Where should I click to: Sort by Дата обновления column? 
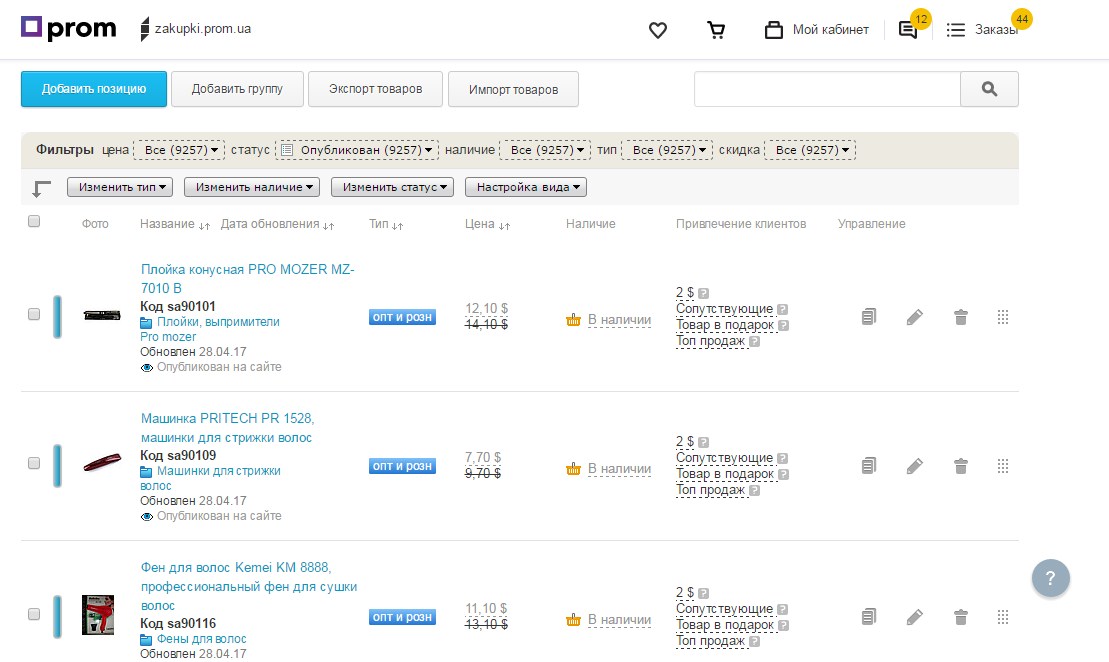click(277, 224)
